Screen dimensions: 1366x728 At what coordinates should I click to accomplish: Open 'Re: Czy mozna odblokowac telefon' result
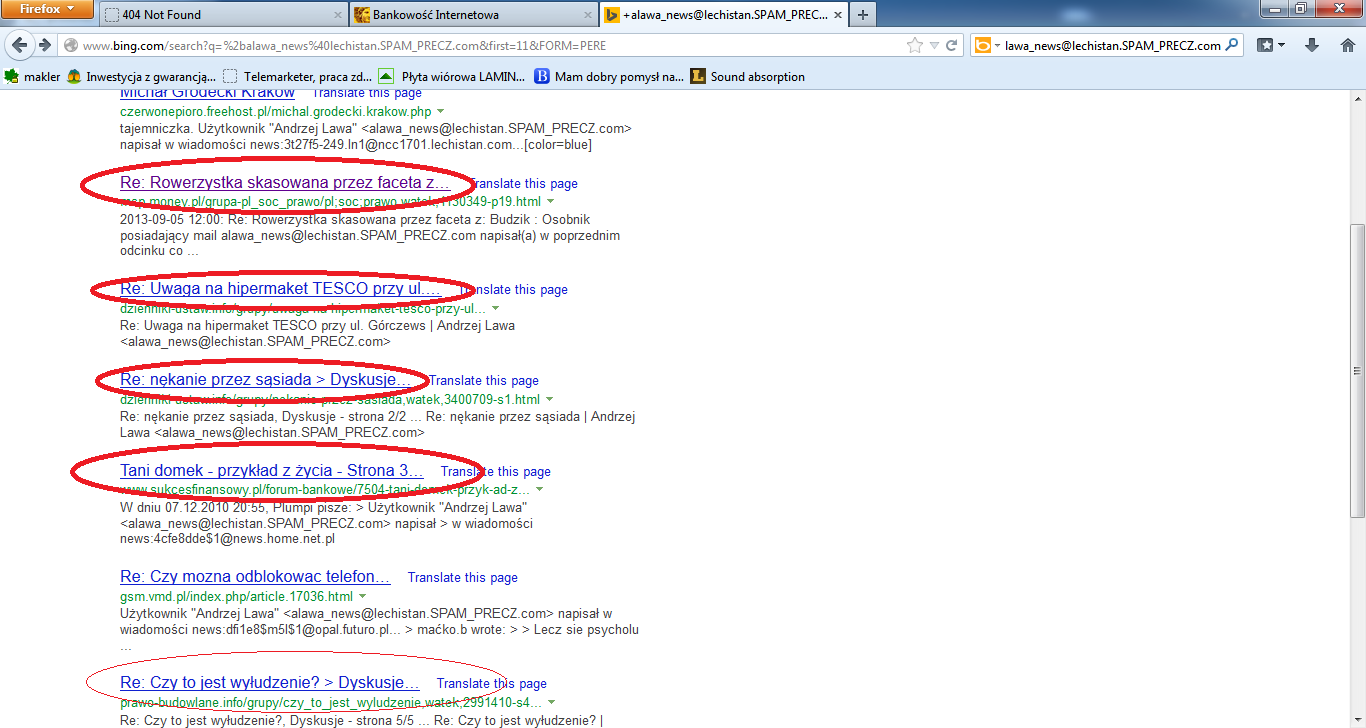254,577
